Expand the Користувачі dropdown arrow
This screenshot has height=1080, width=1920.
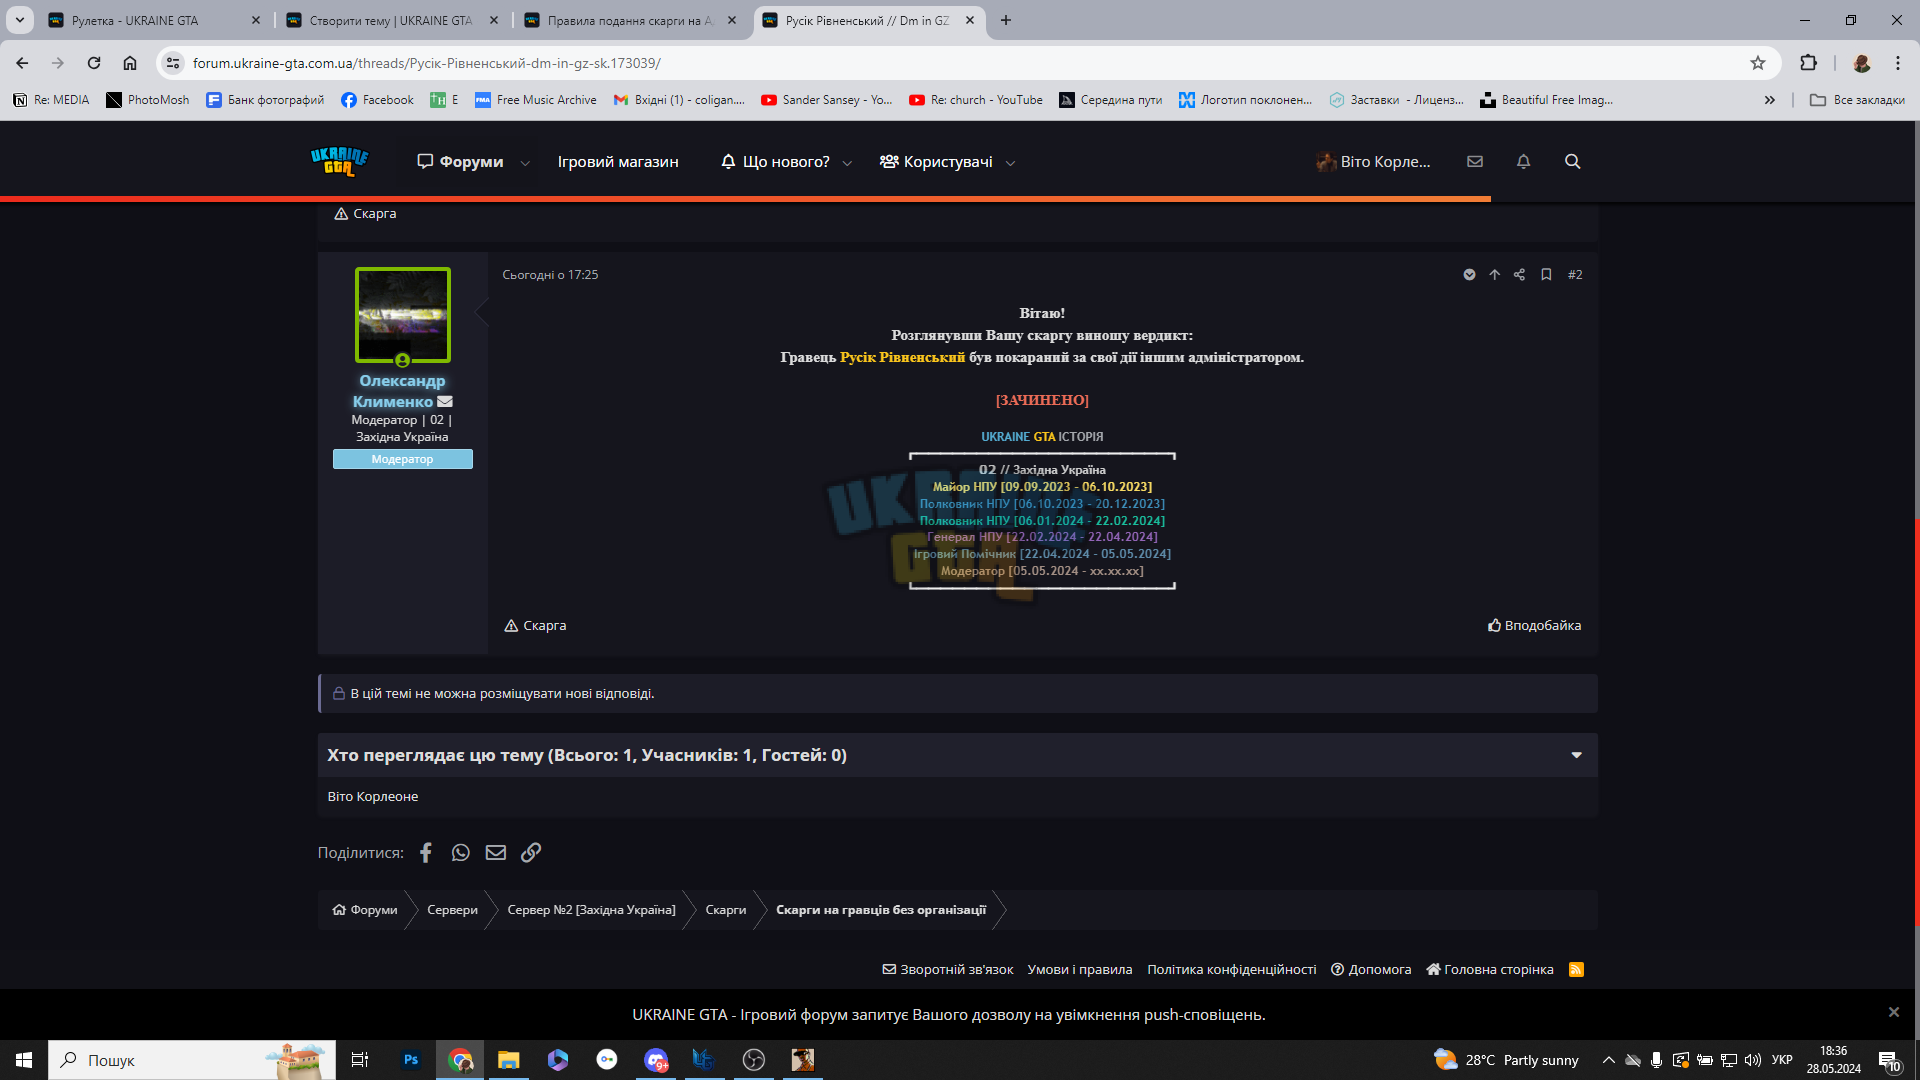[1010, 163]
